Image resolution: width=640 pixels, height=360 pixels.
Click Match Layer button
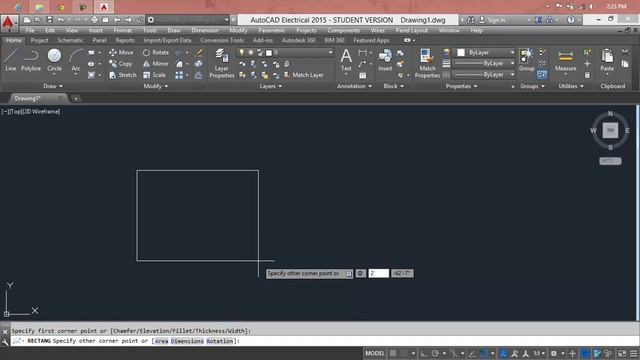[x=303, y=75]
